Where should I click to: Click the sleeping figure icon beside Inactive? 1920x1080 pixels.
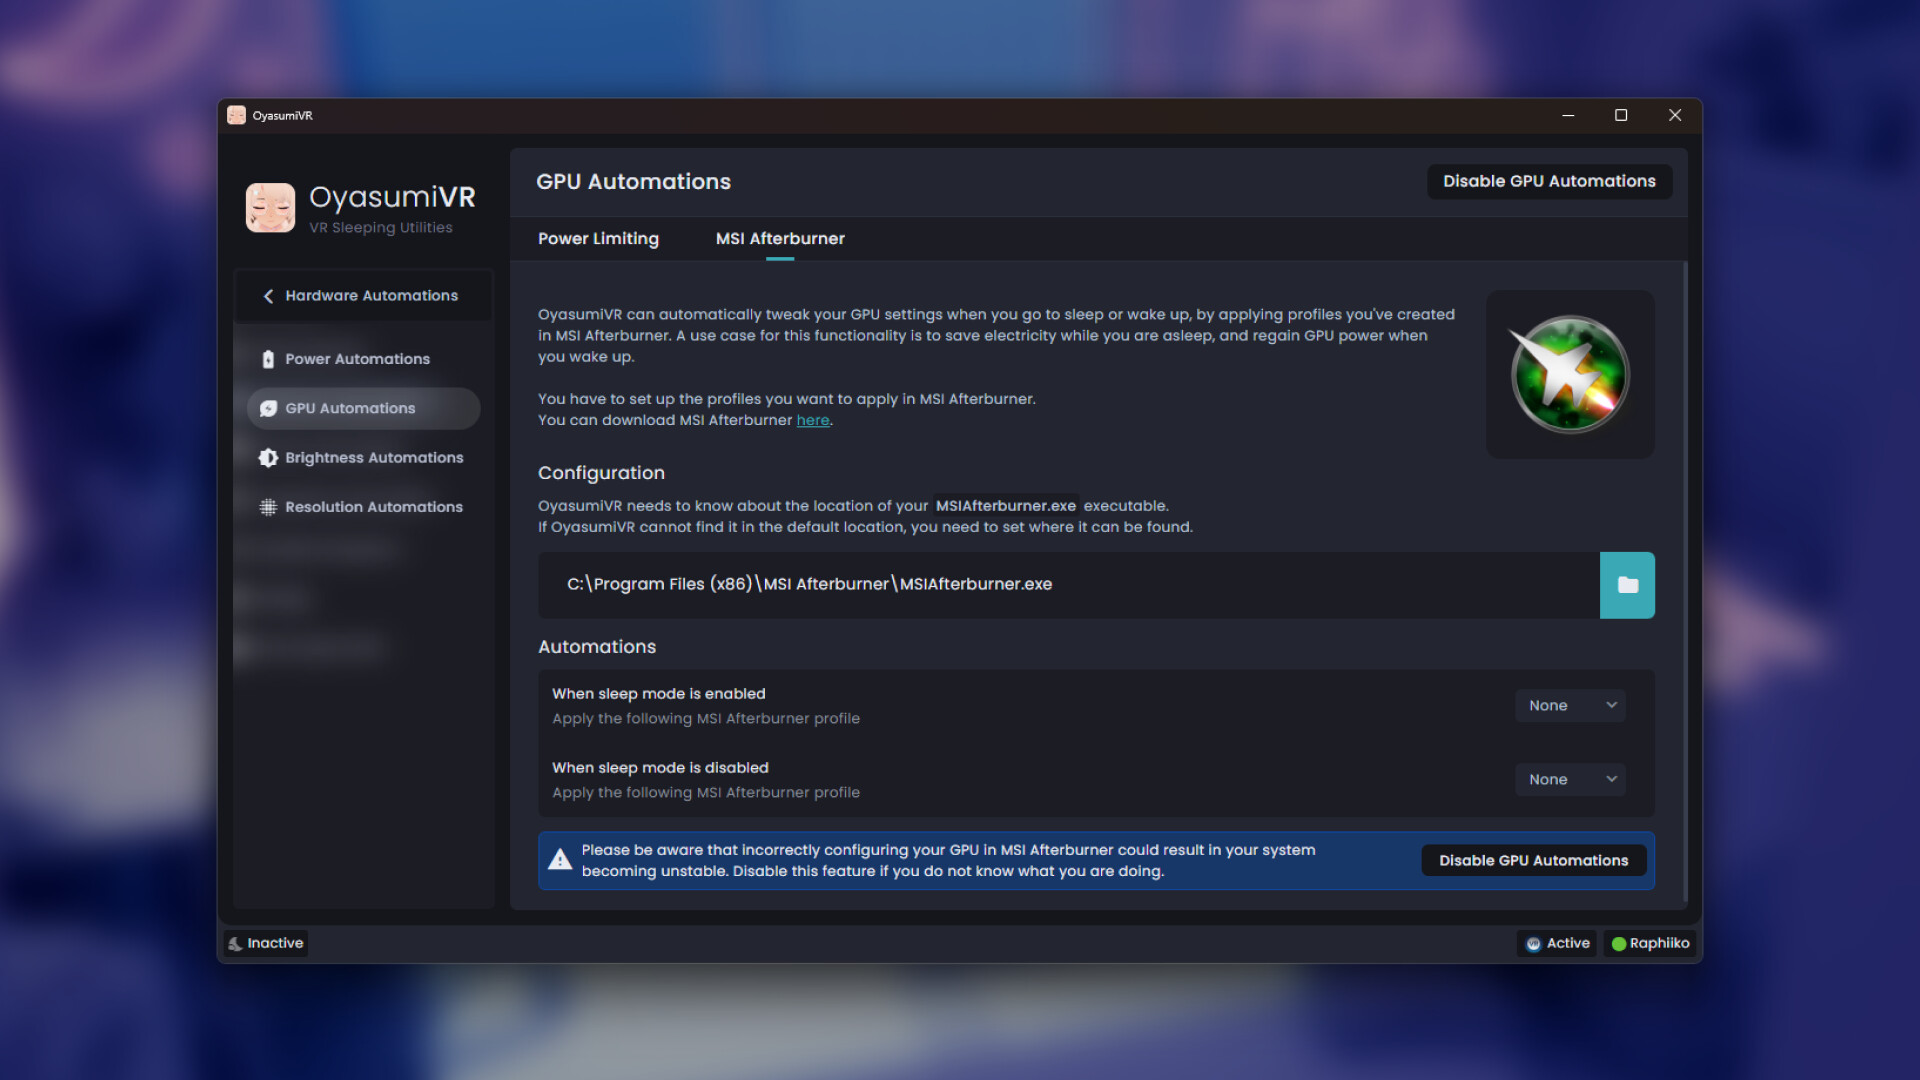click(235, 943)
